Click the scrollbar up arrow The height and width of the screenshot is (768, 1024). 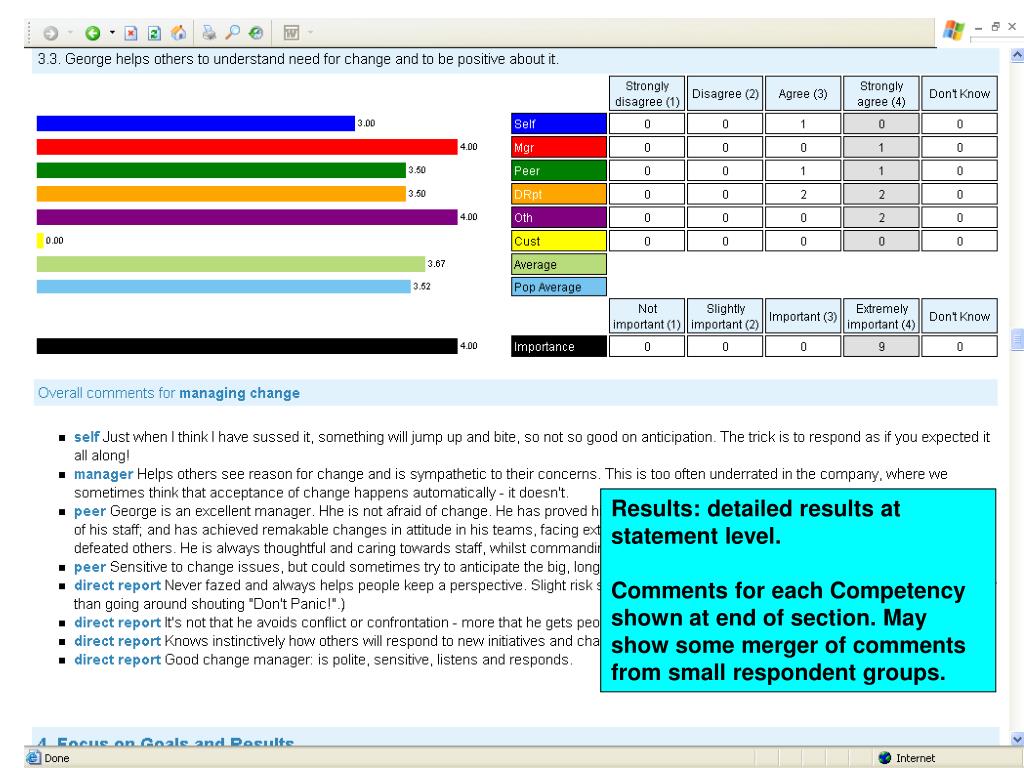coord(1017,56)
